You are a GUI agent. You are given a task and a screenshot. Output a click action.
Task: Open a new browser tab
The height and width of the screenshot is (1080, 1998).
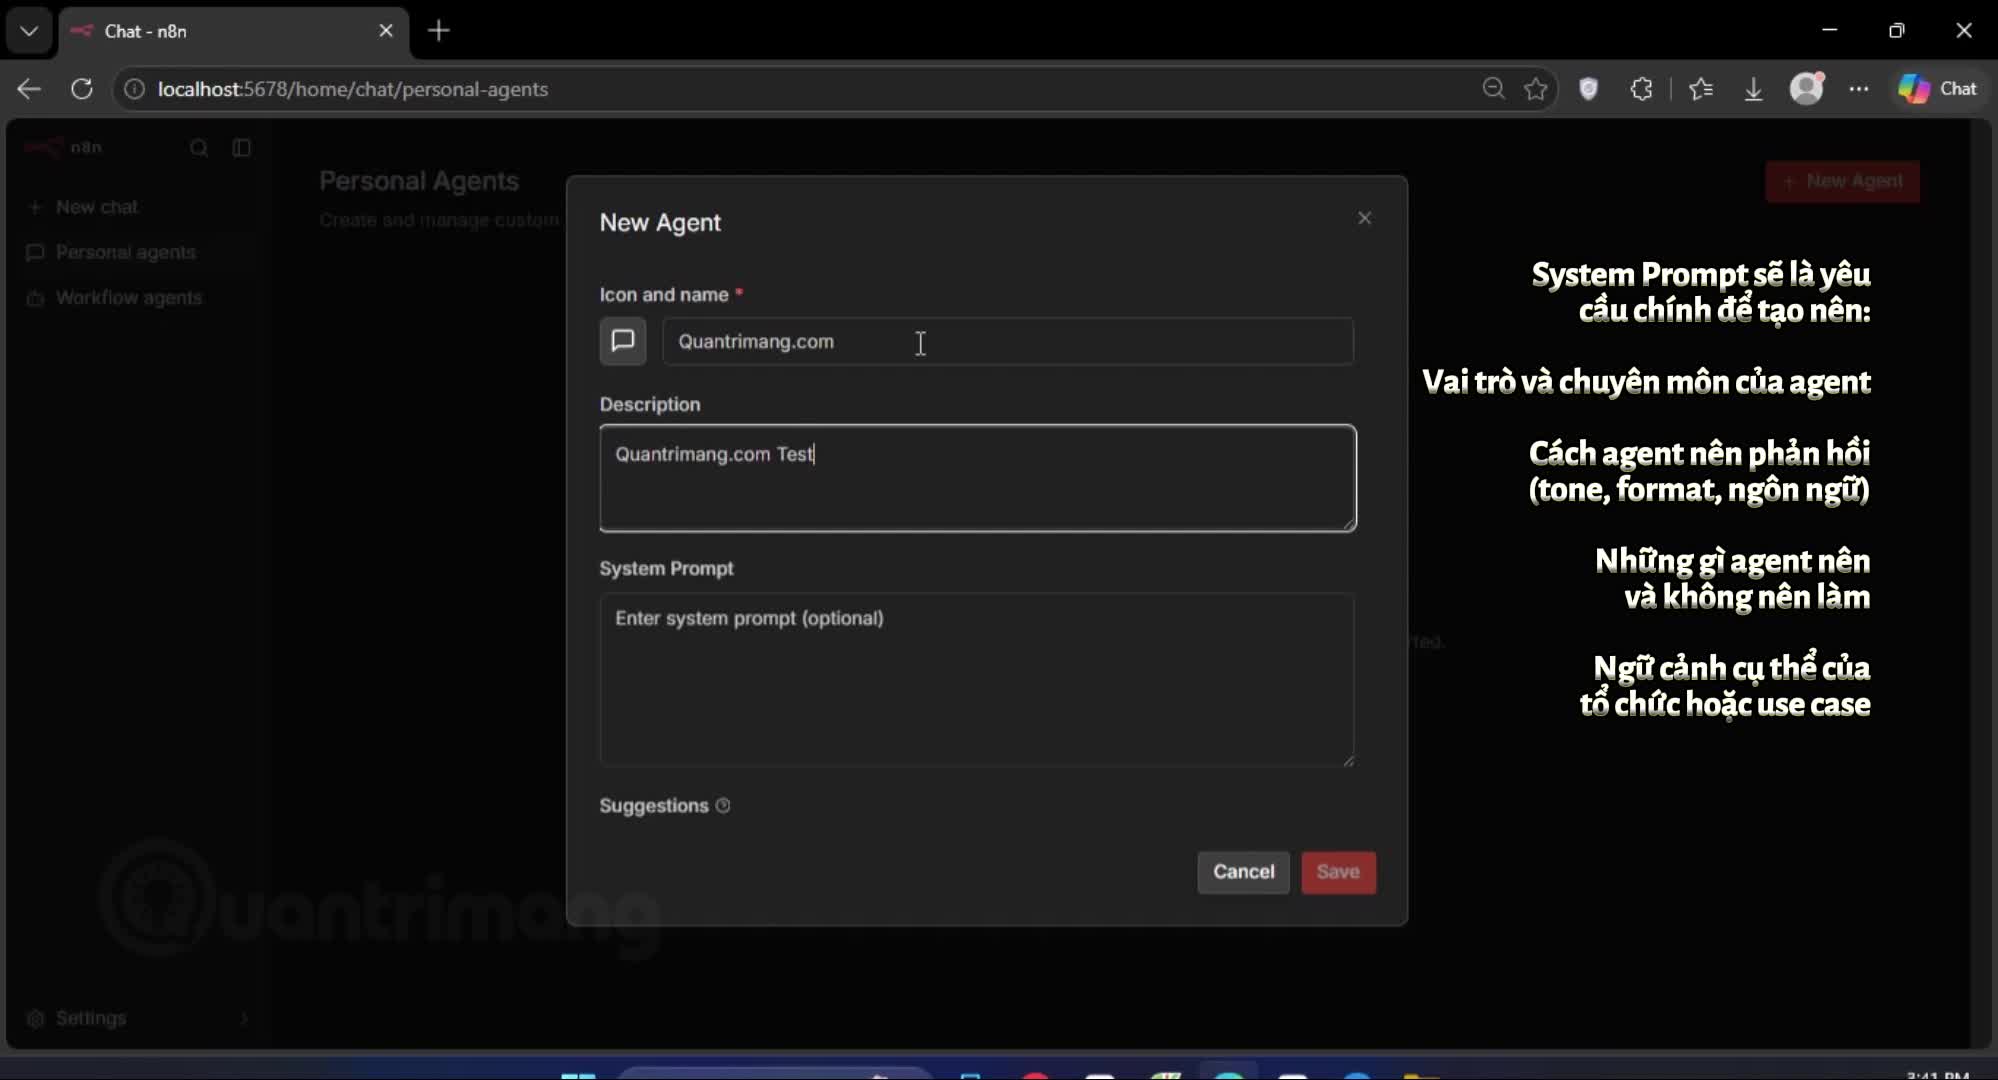pyautogui.click(x=439, y=31)
